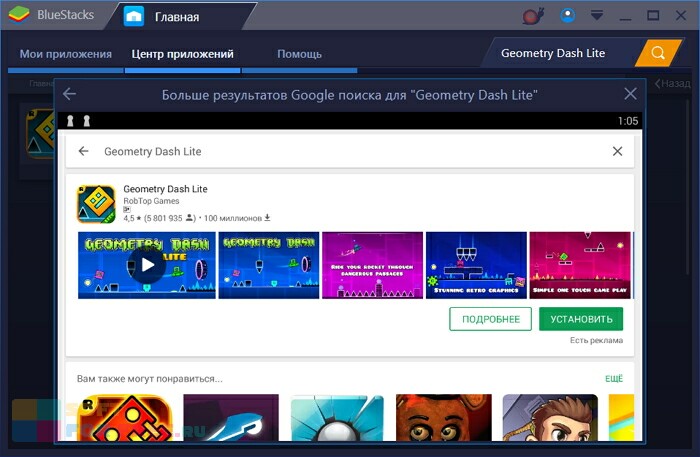700x457 pixels.
Task: Select the Центр приложений tab
Action: pyautogui.click(x=182, y=54)
